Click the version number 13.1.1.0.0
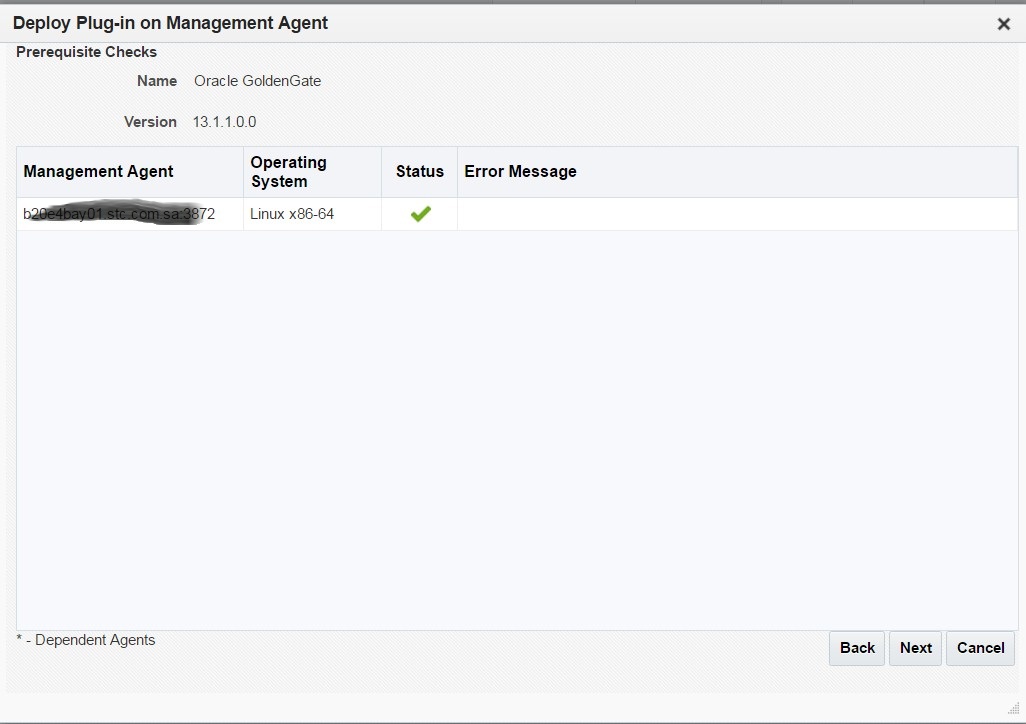1026x724 pixels. (x=224, y=122)
